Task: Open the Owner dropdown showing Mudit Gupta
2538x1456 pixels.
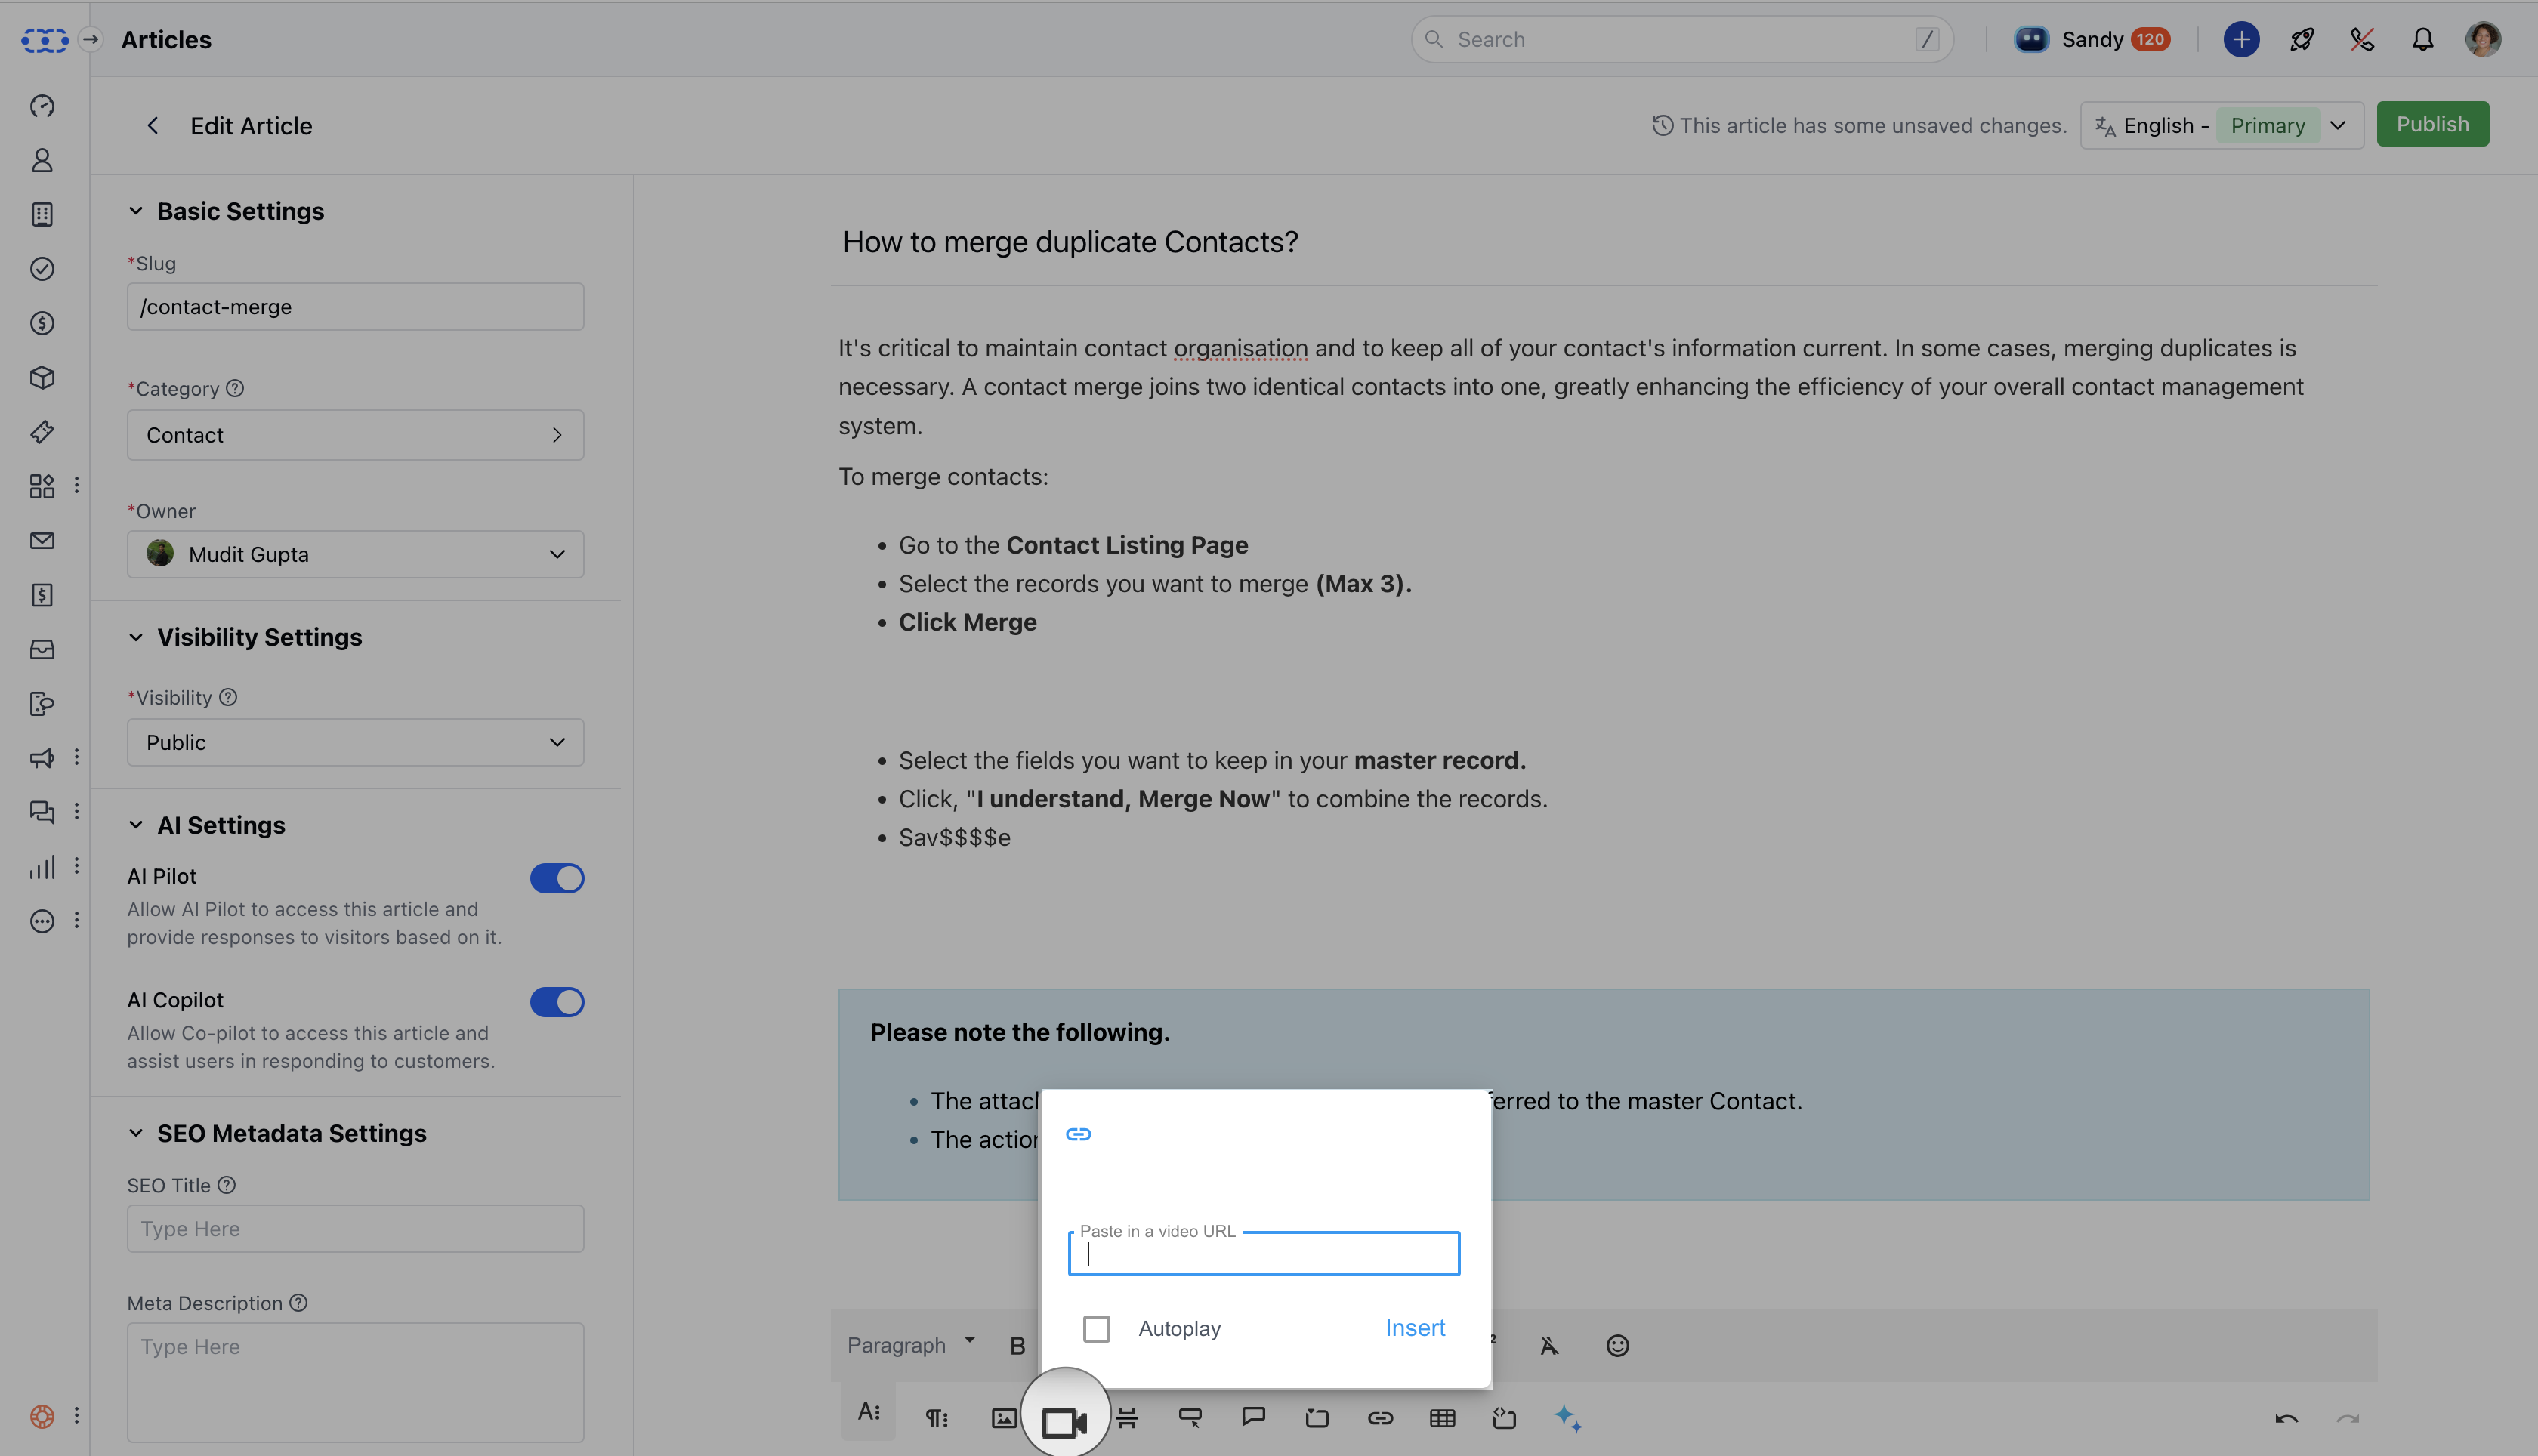Action: [x=355, y=554]
